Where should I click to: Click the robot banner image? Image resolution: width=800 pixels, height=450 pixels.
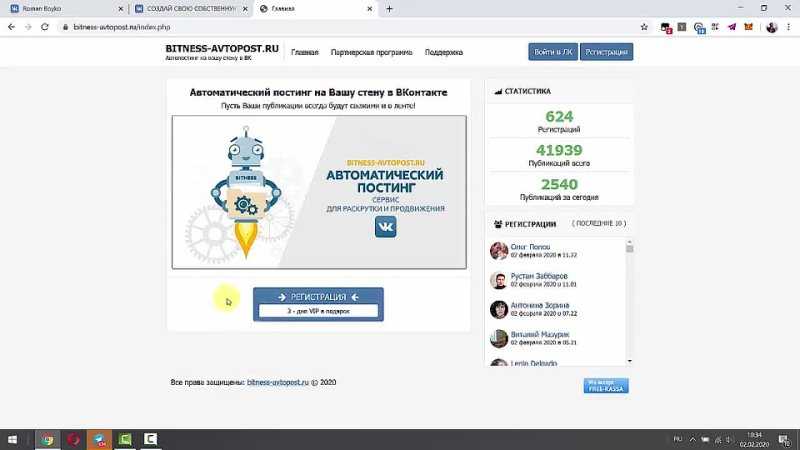click(319, 192)
